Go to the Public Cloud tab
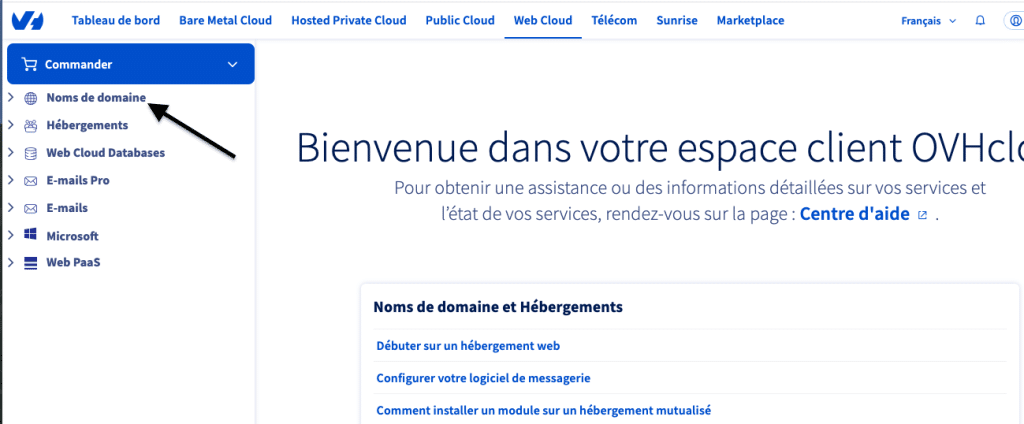 pyautogui.click(x=459, y=20)
